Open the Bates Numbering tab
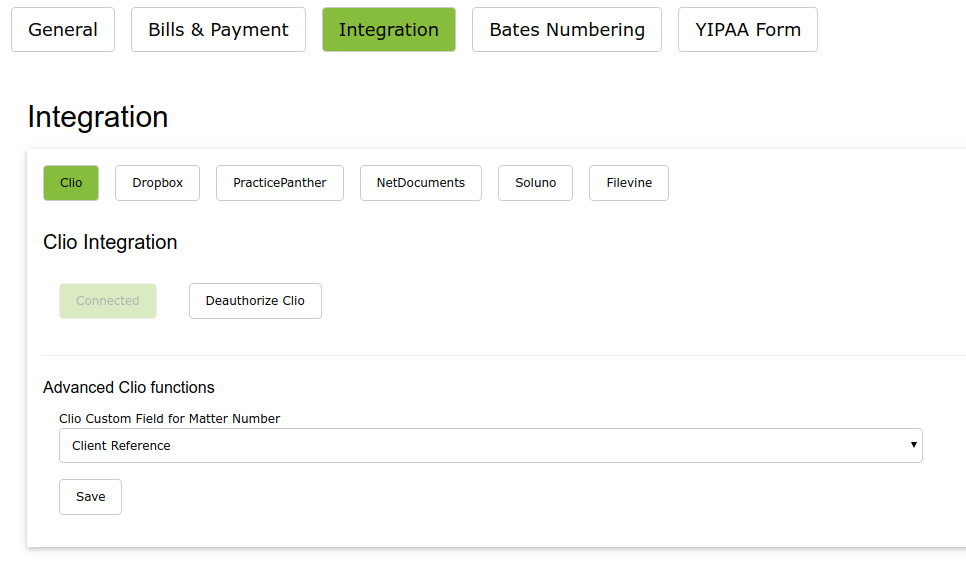This screenshot has width=966, height=575. click(567, 30)
